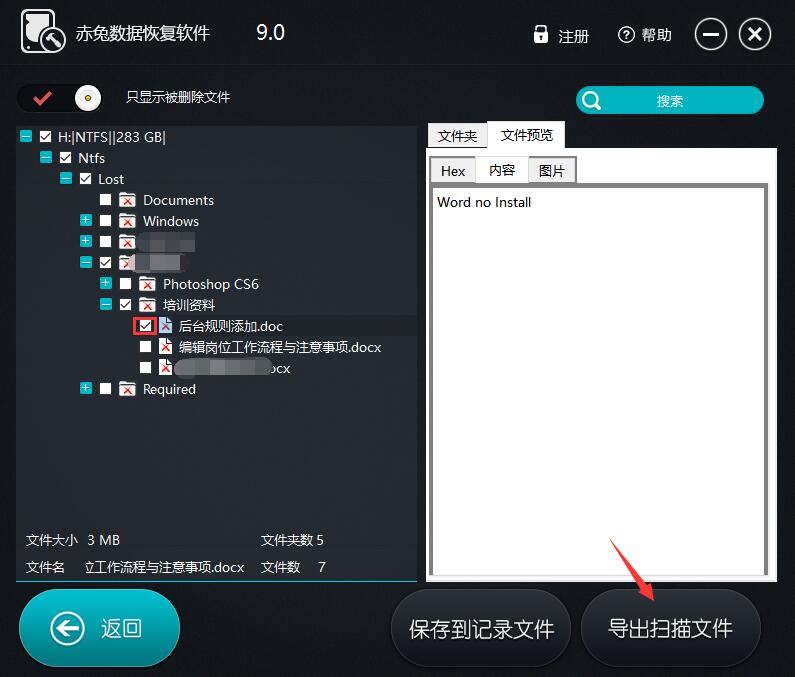Click the lock icon for 注册
The width and height of the screenshot is (795, 677).
coord(541,35)
